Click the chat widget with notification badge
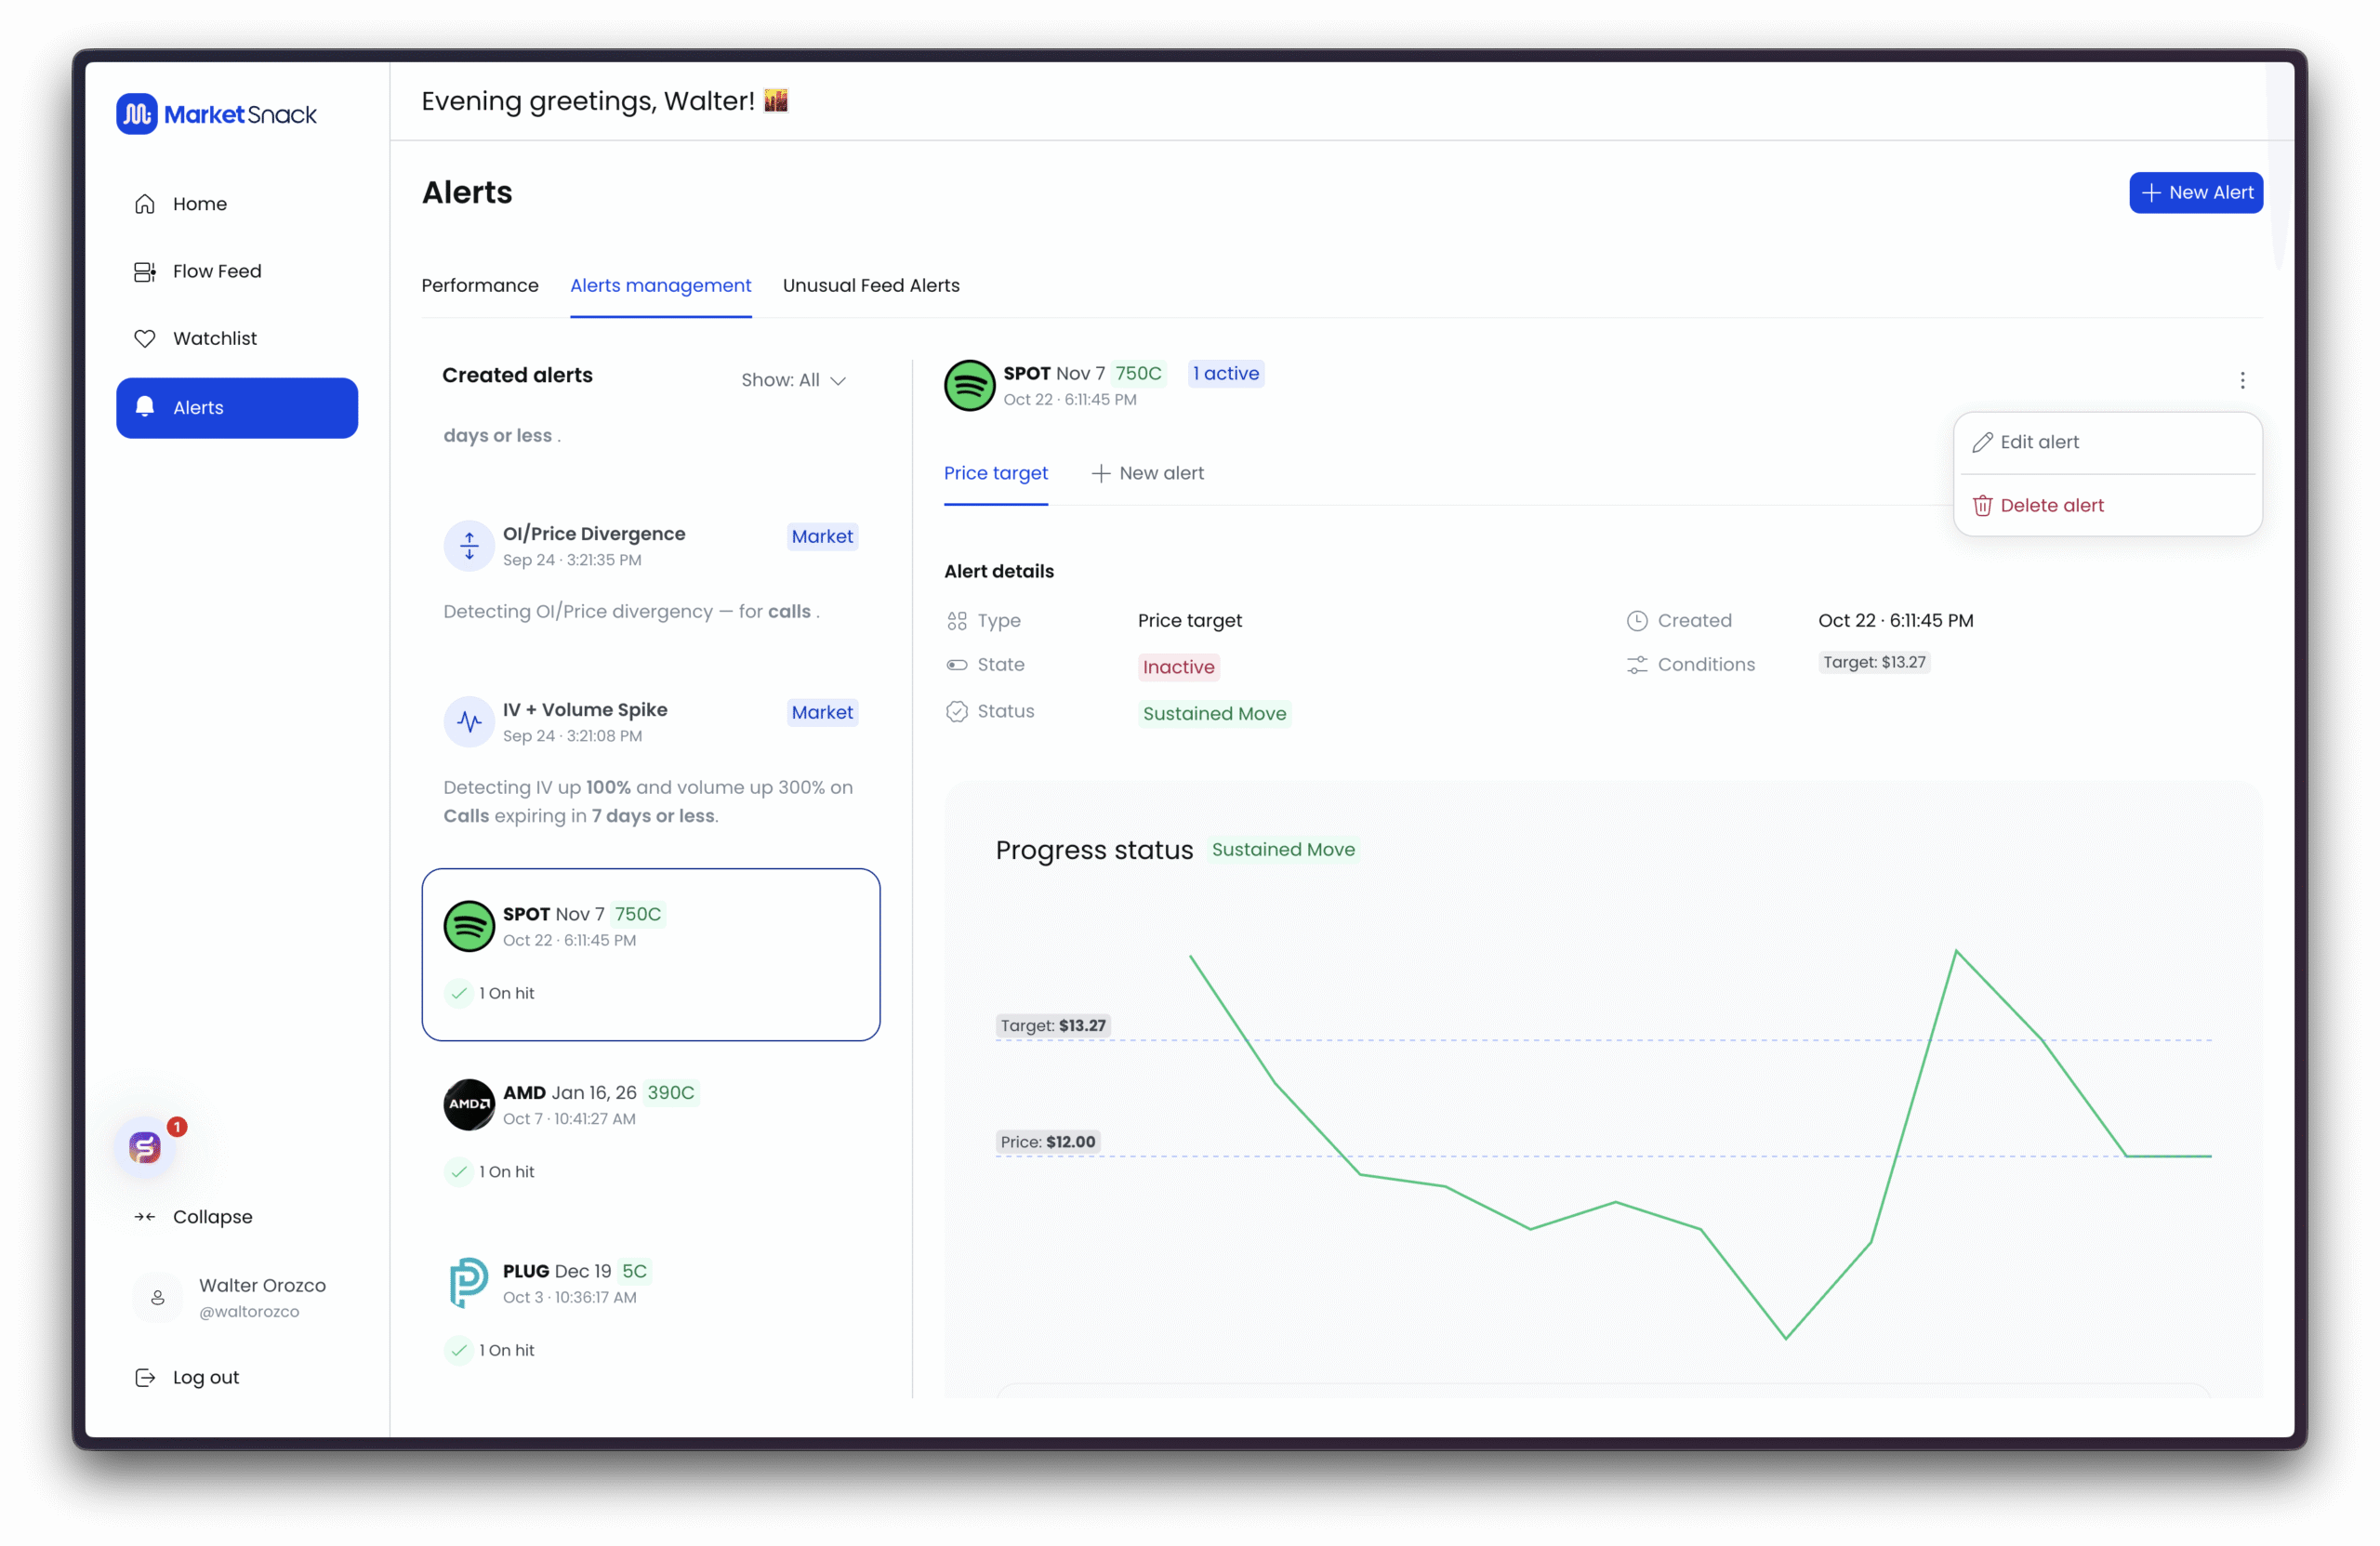The image size is (2380, 1546). pyautogui.click(x=146, y=1147)
